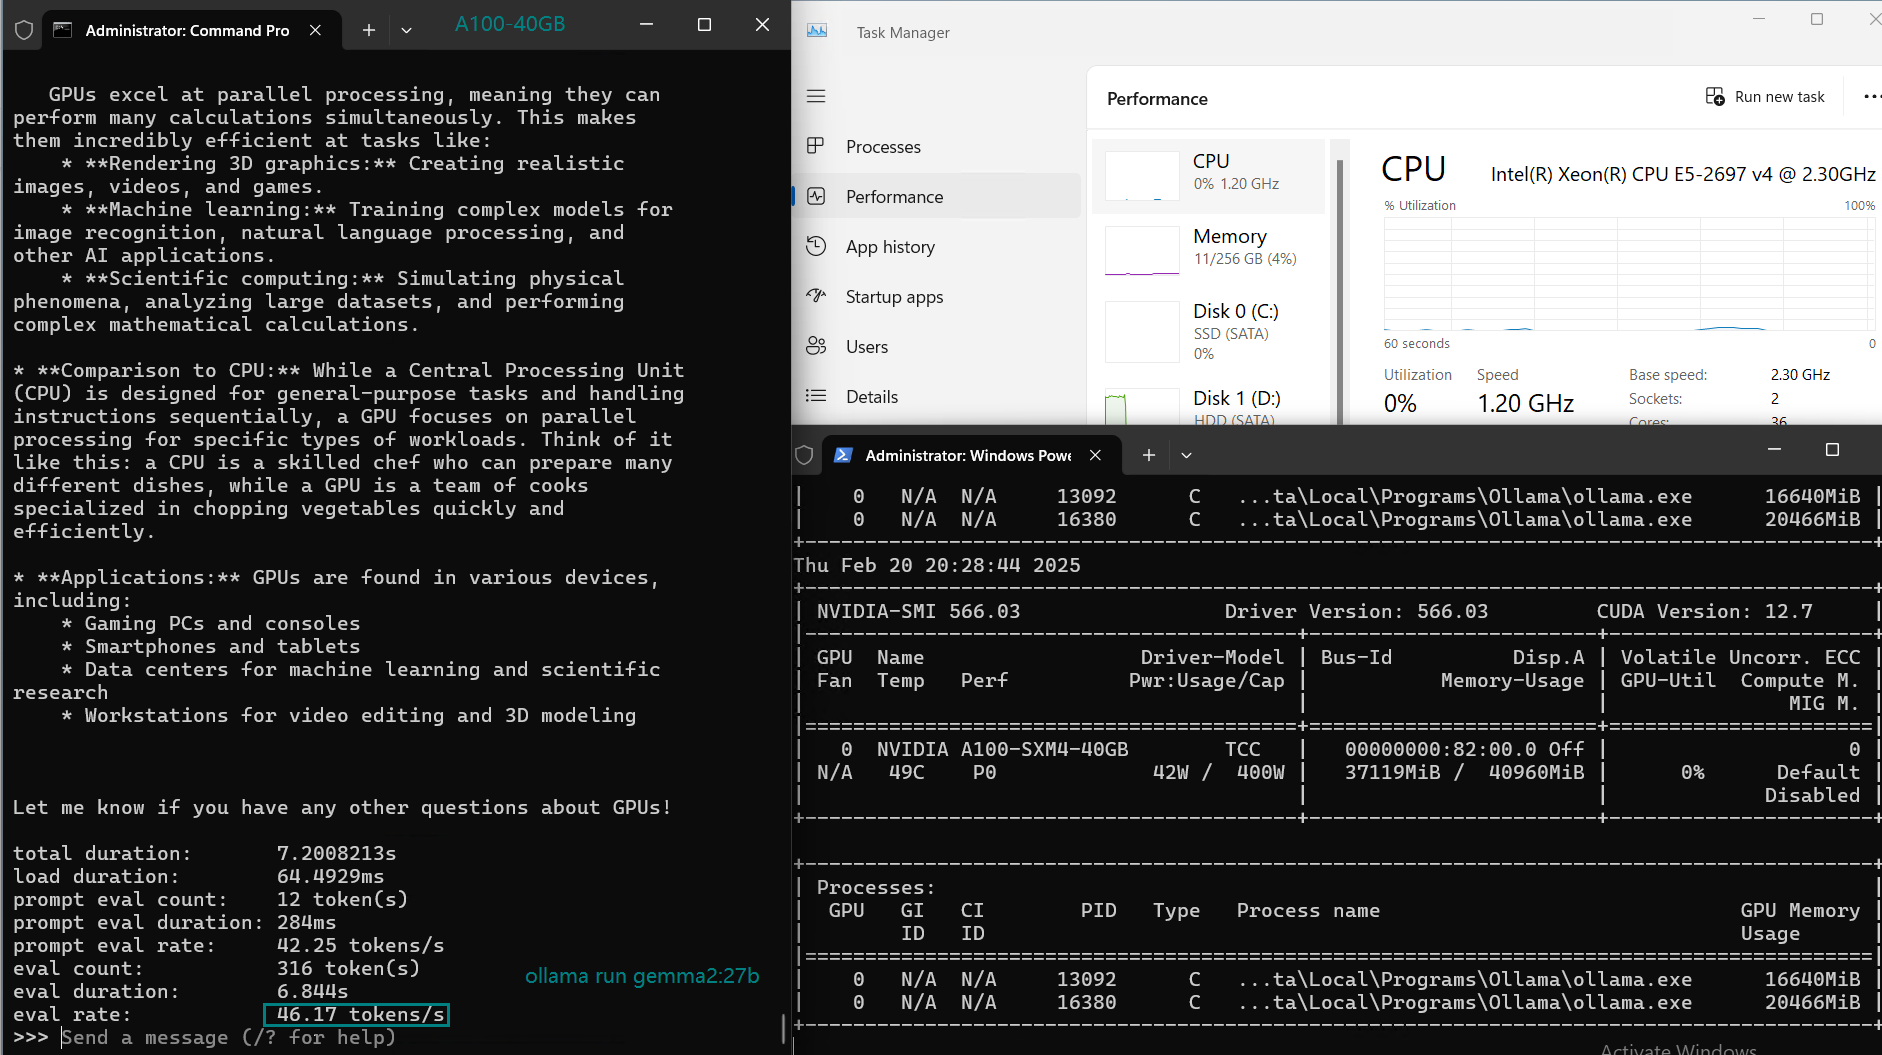This screenshot has height=1055, width=1882.
Task: Click Run new task button
Action: tap(1766, 97)
